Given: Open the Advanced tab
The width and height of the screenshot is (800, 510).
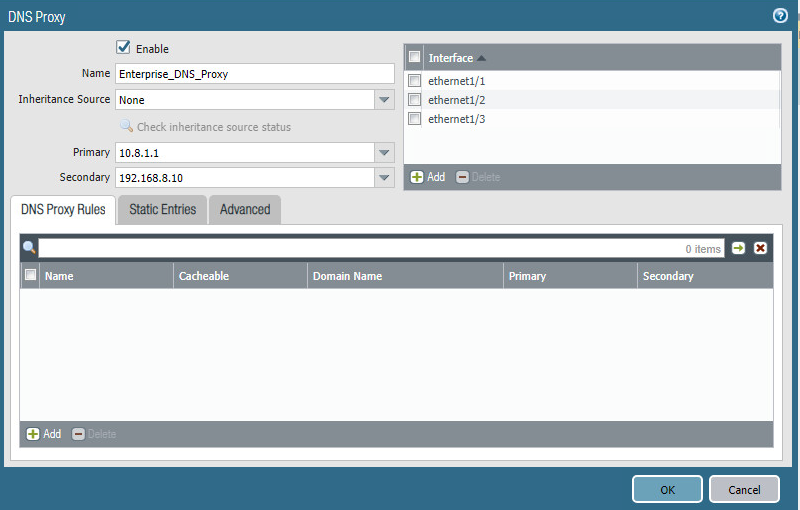Looking at the screenshot, I should point(245,209).
